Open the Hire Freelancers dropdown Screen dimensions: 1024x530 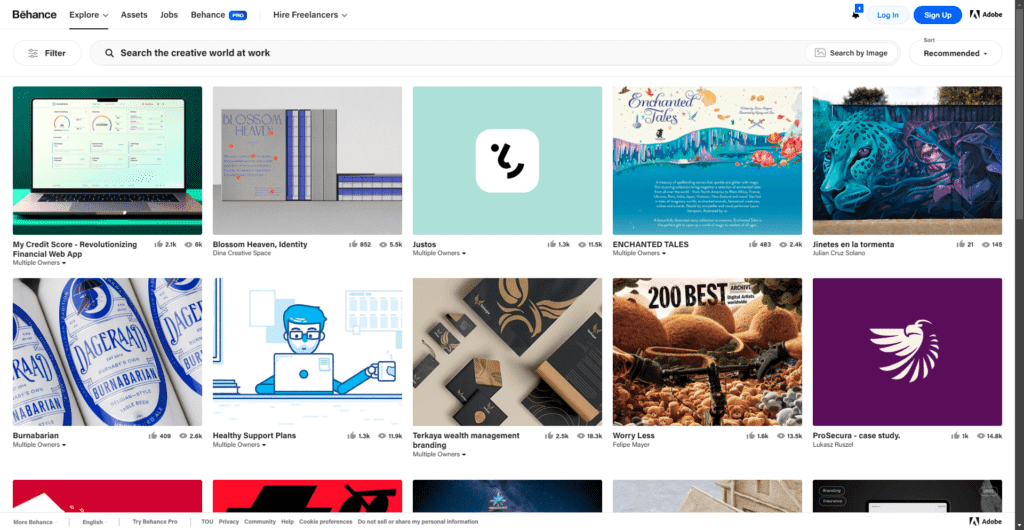[x=311, y=15]
